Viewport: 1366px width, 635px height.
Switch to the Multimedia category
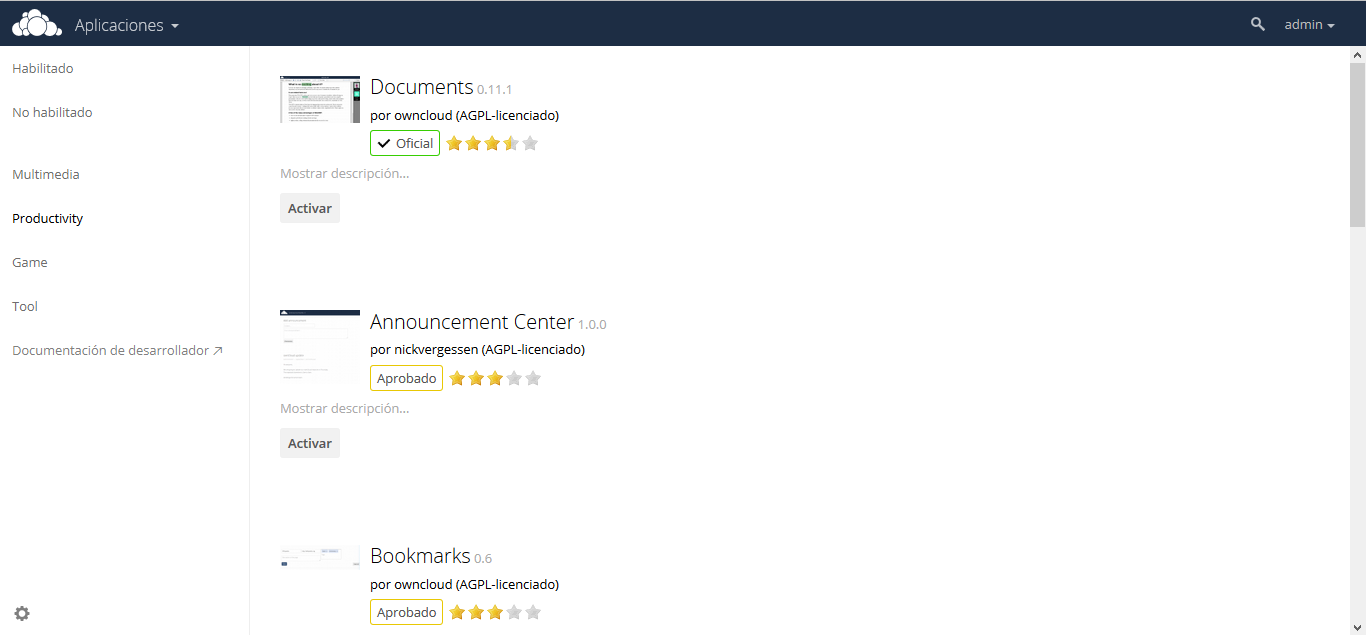coord(46,174)
